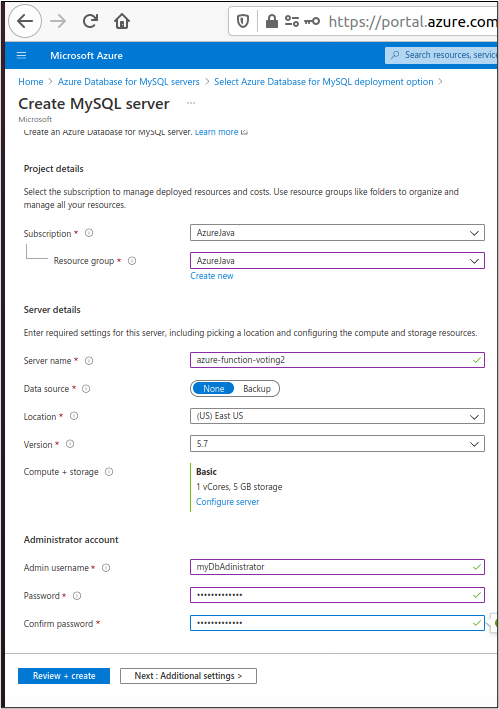
Task: Click the Admin username input field
Action: [337, 567]
